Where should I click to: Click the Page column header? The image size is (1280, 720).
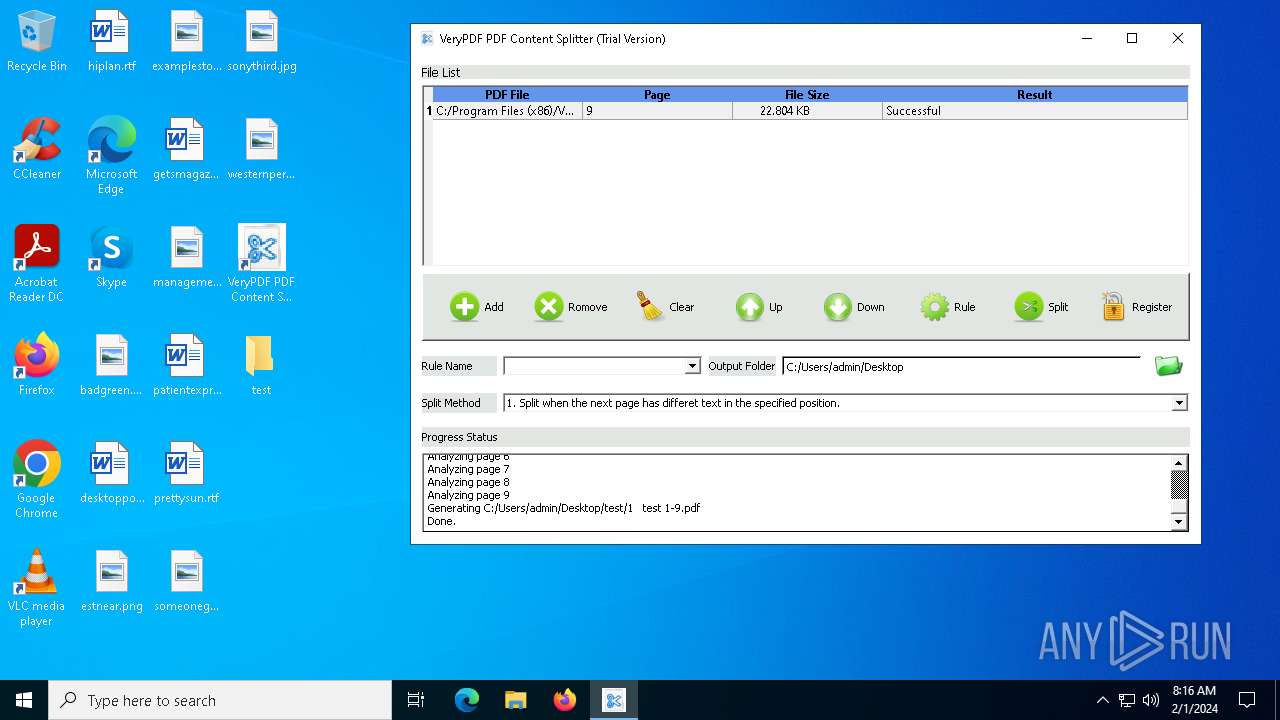pyautogui.click(x=657, y=95)
